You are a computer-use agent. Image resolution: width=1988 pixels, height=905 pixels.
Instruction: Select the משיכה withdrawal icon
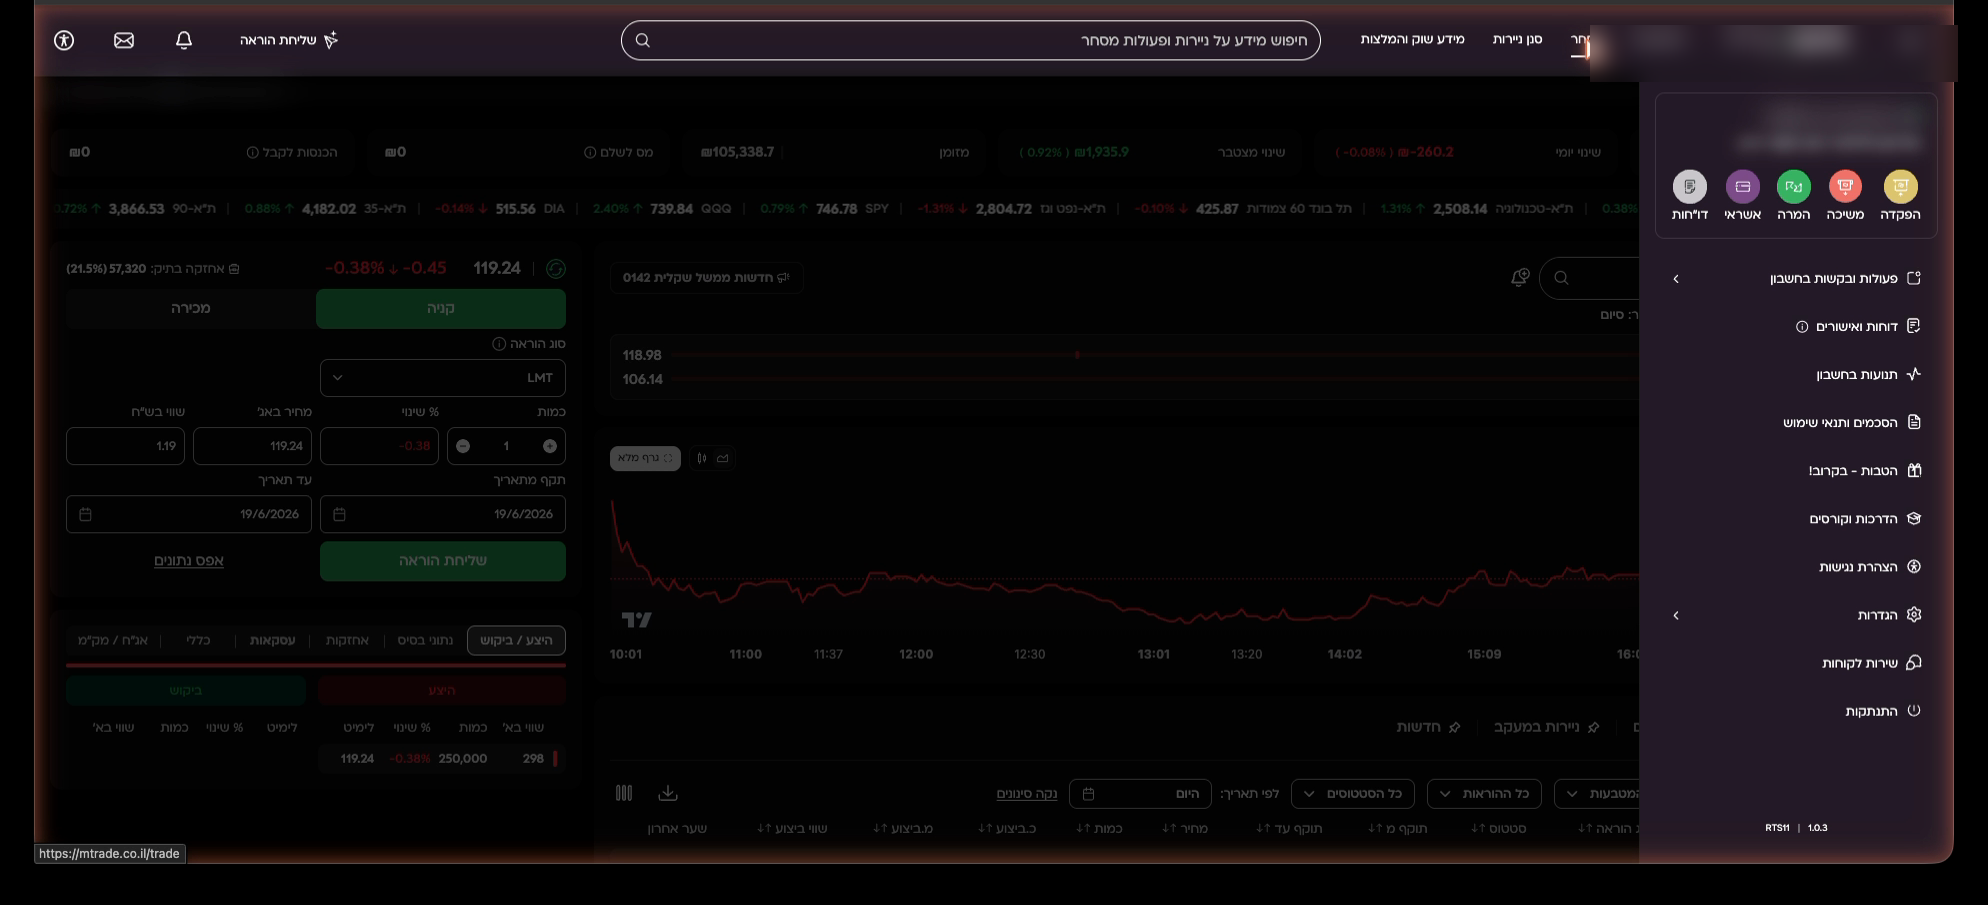1845,187
